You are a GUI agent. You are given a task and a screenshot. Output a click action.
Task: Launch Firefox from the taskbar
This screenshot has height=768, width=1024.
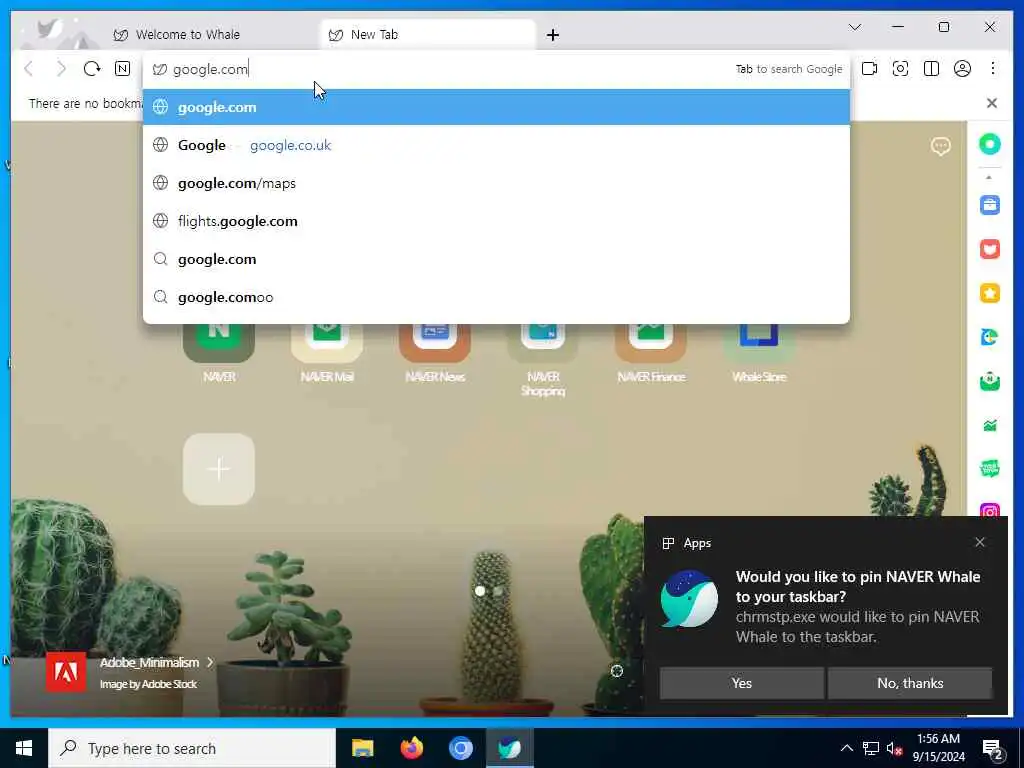(x=411, y=748)
